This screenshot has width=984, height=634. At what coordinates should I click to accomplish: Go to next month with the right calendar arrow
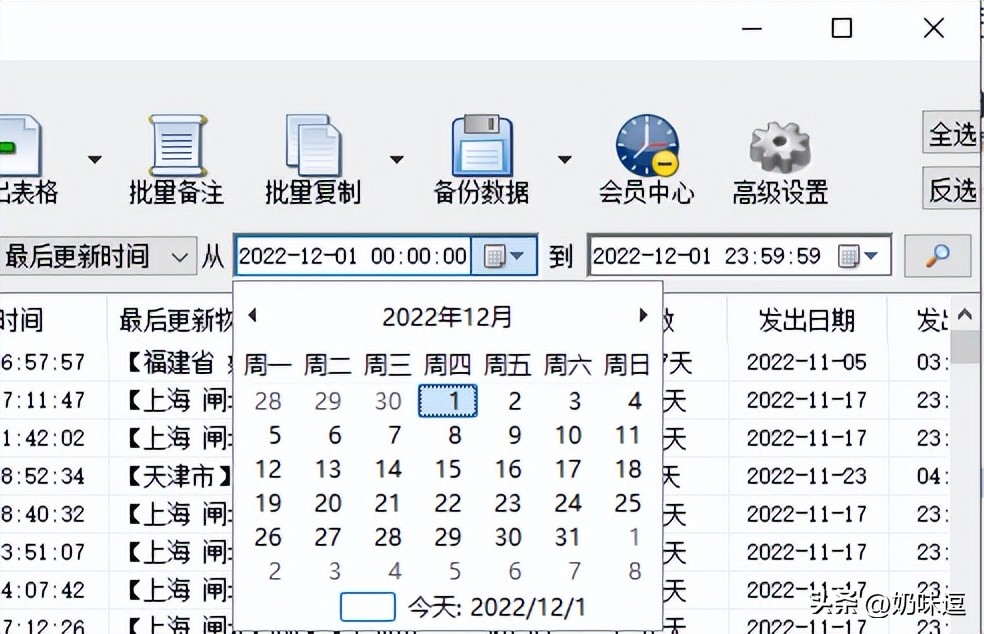coord(643,315)
